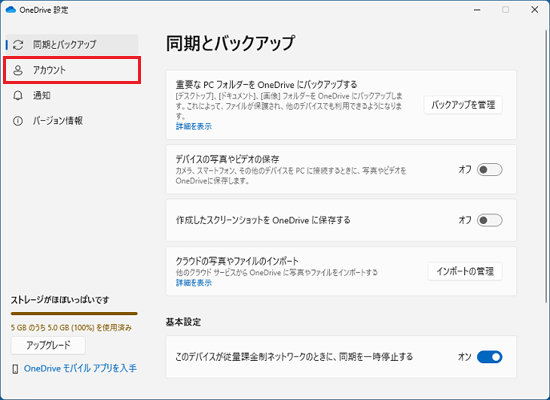Click the bell icon beside 通知
The width and height of the screenshot is (550, 400).
(x=18, y=95)
